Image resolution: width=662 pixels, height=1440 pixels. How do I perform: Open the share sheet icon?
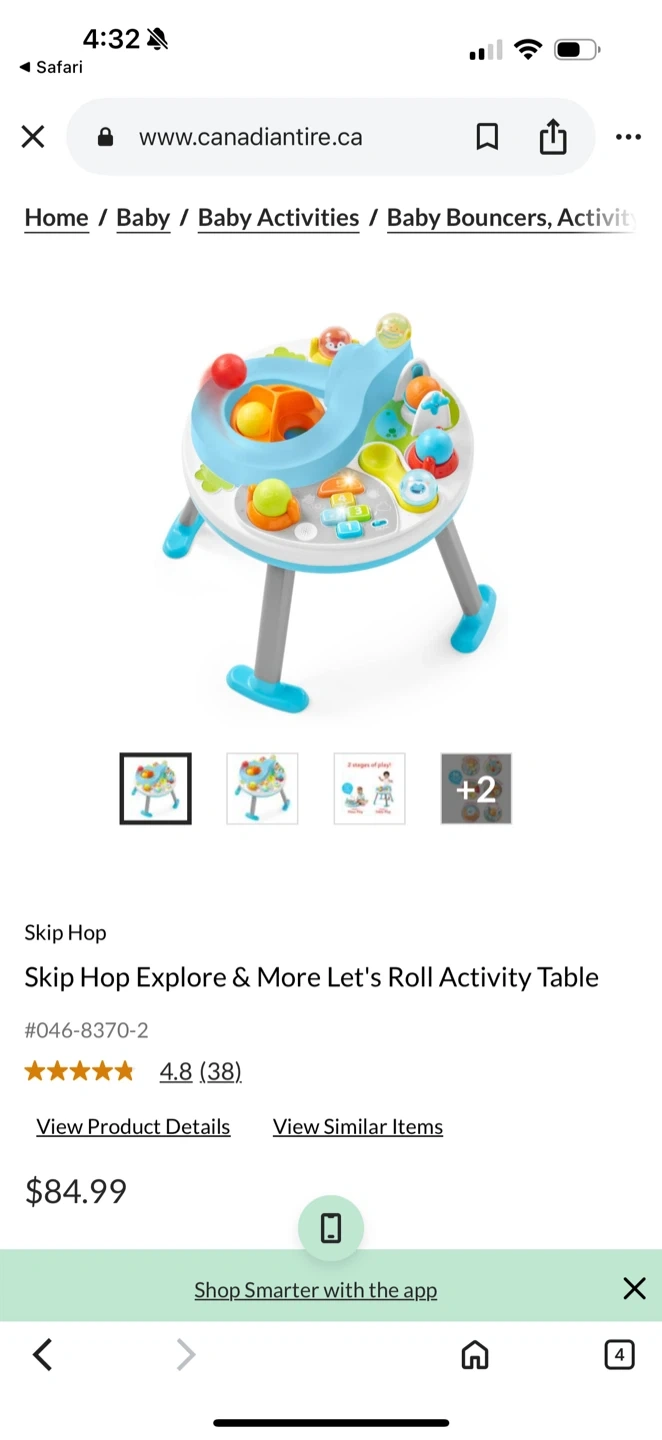point(553,137)
